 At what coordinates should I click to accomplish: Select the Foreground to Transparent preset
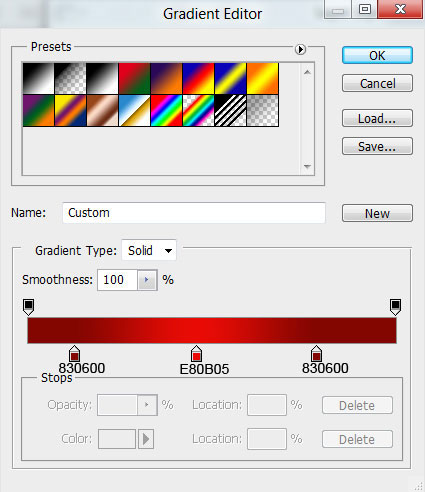pos(70,78)
